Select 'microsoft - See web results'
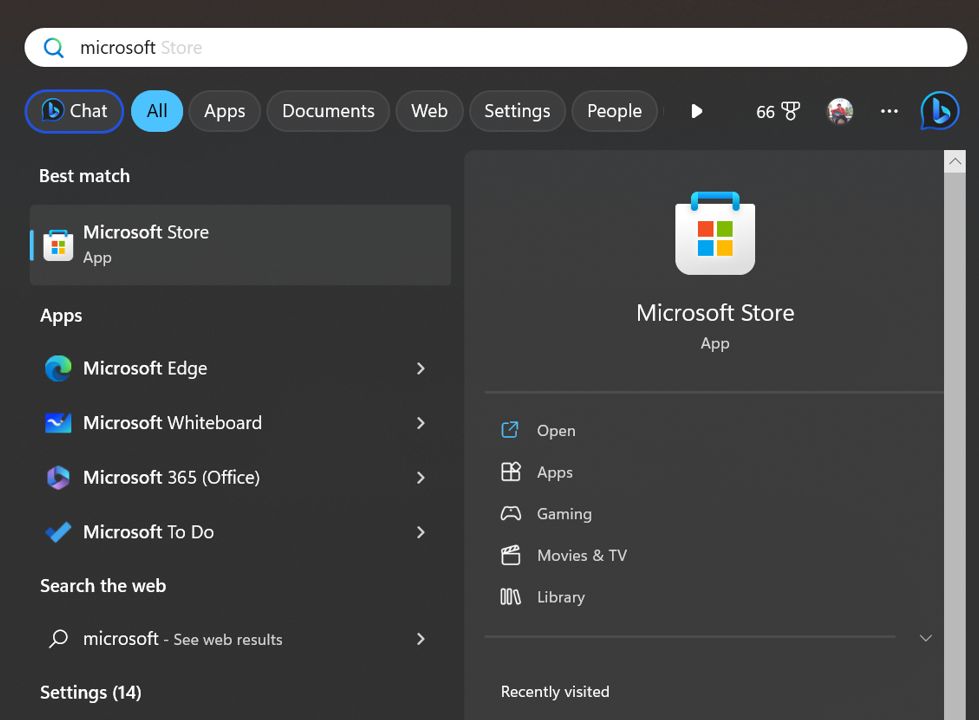 [240, 639]
